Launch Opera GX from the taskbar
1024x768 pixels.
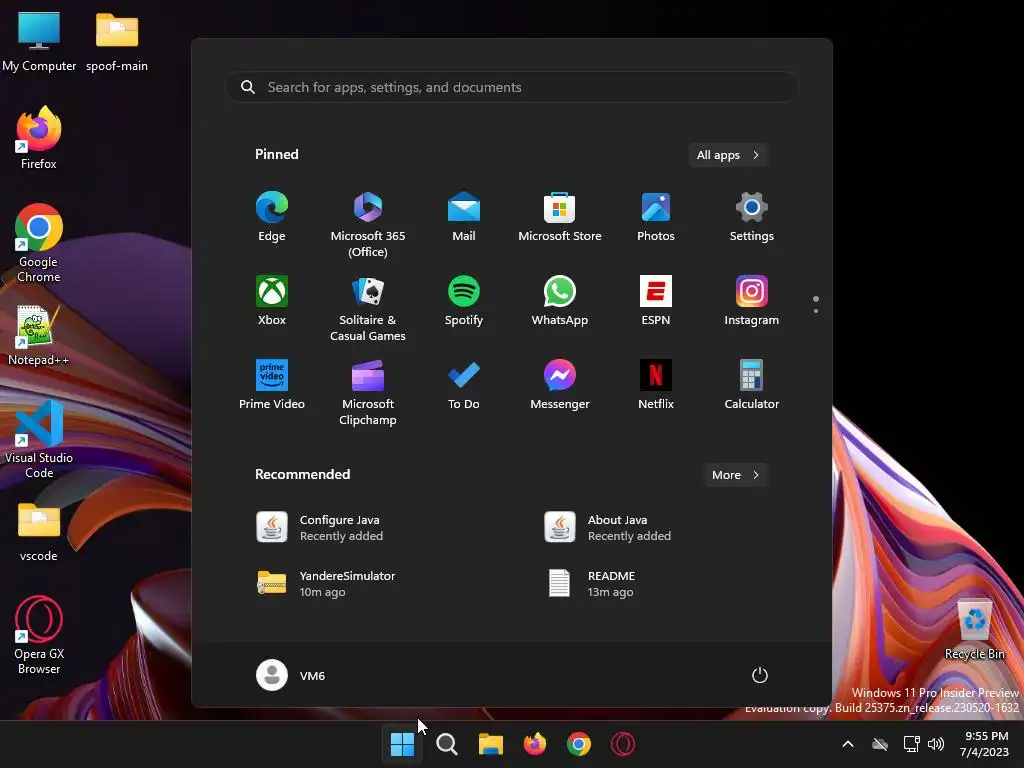(623, 744)
